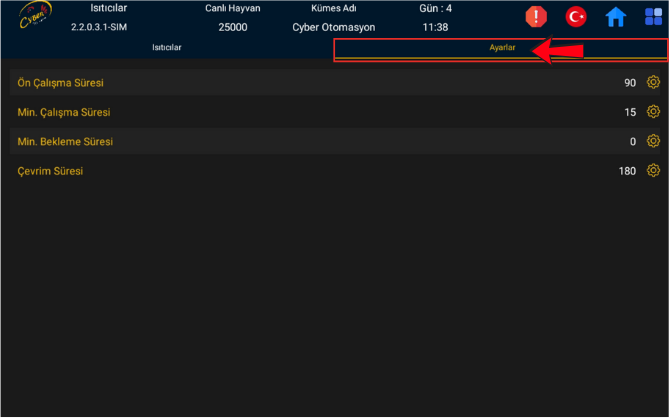The width and height of the screenshot is (669, 418).
Task: Edit Min. Bekleme Süresi via gear icon
Action: point(653,141)
